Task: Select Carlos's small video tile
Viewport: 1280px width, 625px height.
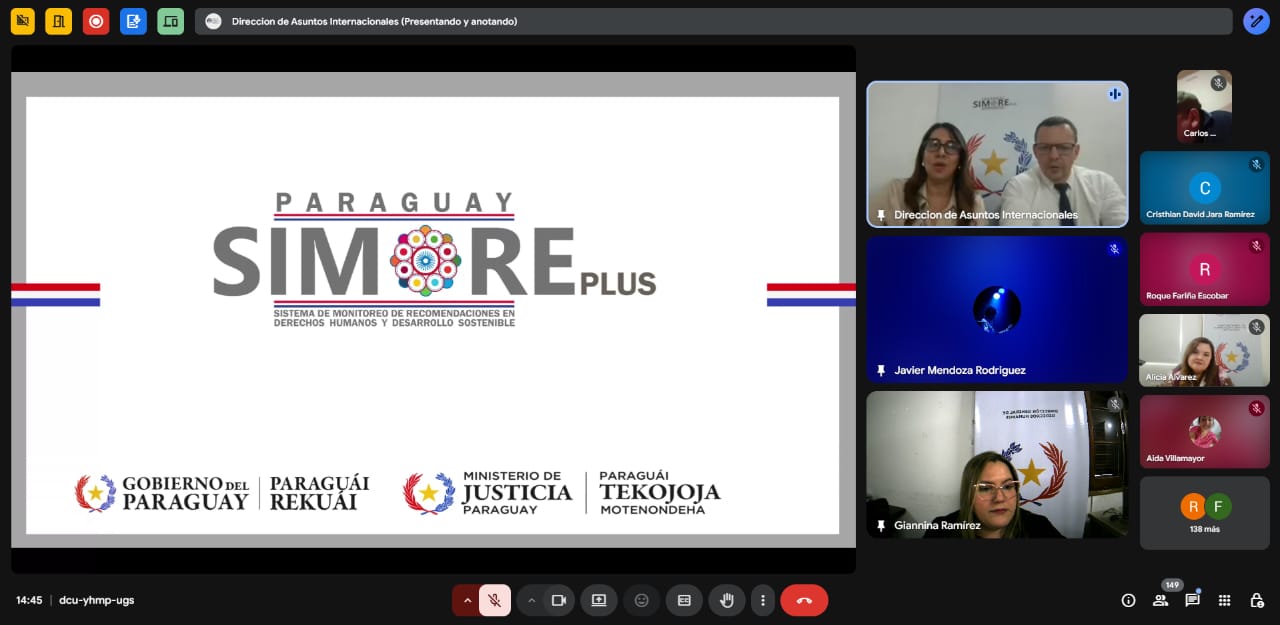Action: point(1204,106)
